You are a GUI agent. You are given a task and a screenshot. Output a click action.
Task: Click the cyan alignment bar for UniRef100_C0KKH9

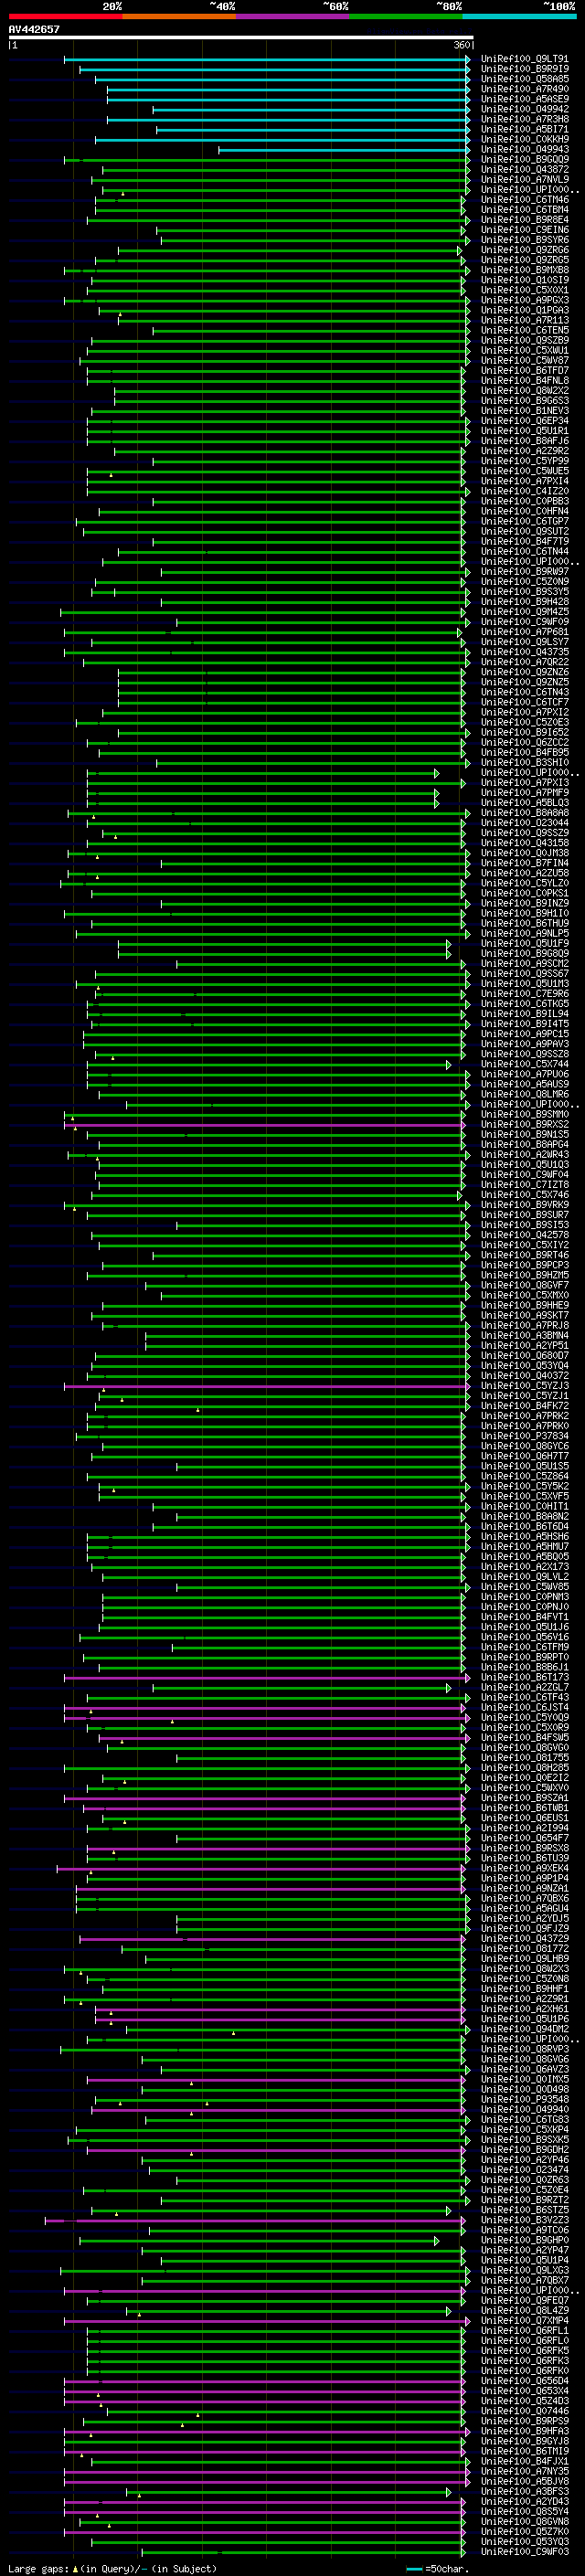(x=282, y=140)
